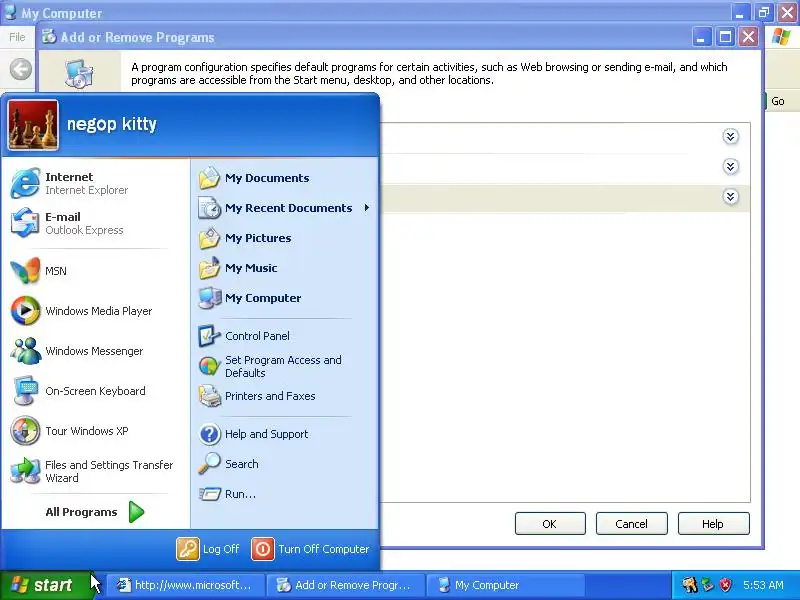This screenshot has width=800, height=600.
Task: Open Help and Support
Action: [x=285, y=434]
